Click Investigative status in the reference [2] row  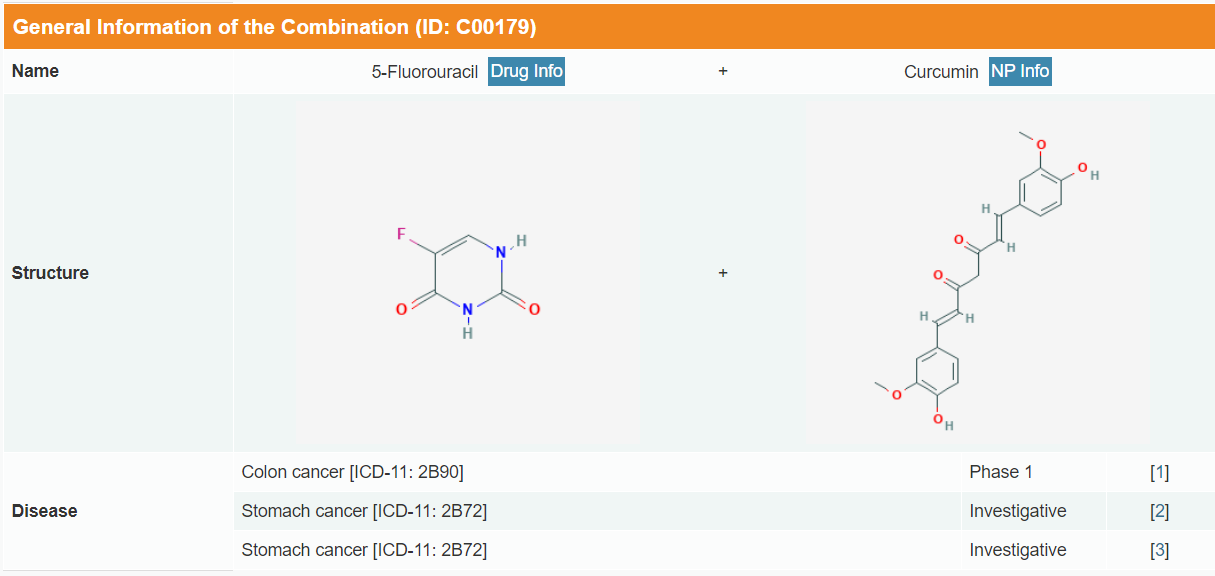[1017, 511]
